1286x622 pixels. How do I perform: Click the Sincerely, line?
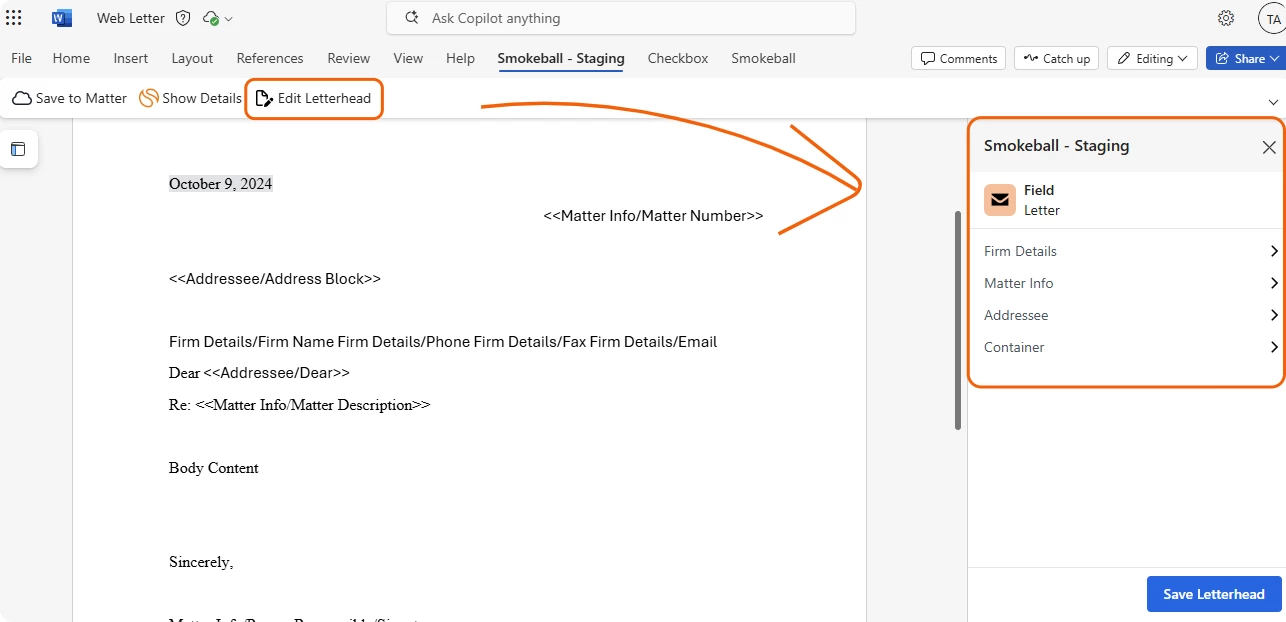(201, 562)
